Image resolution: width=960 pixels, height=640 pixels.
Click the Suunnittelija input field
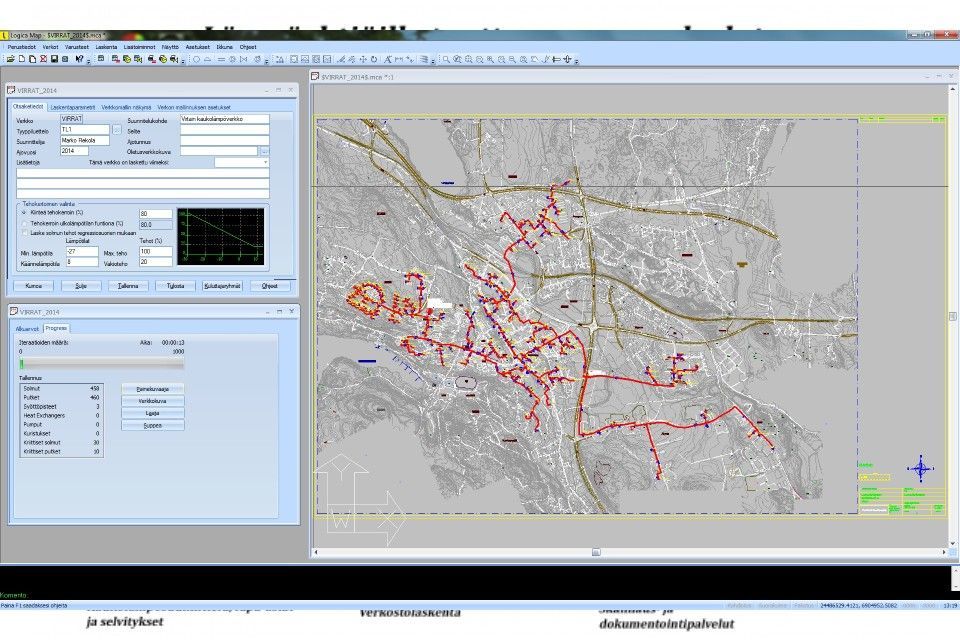pyautogui.click(x=83, y=140)
